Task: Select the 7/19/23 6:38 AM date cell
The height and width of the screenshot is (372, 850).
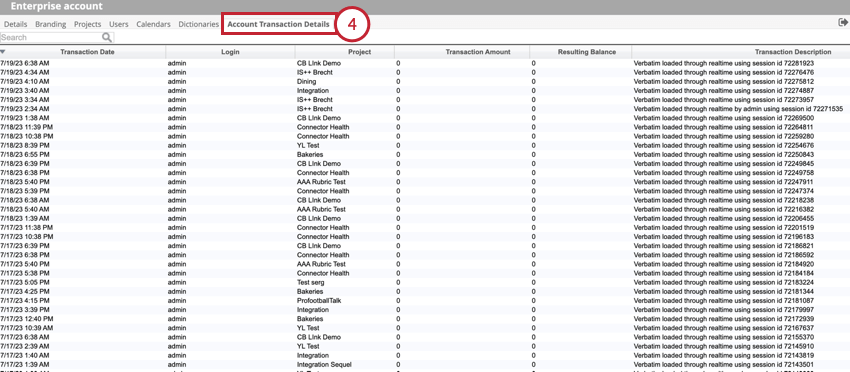Action: [x=24, y=63]
